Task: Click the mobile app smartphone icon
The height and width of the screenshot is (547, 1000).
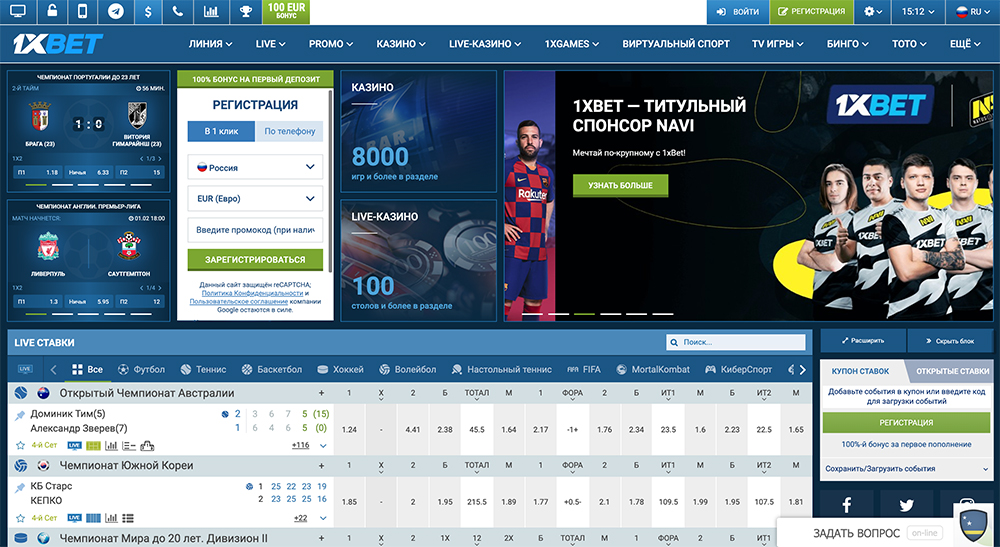Action: pyautogui.click(x=82, y=12)
